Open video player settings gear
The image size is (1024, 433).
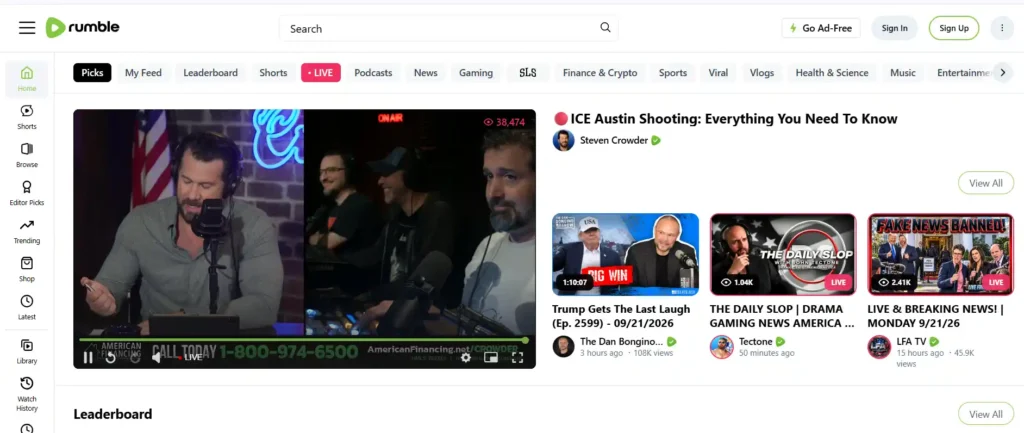pos(466,357)
